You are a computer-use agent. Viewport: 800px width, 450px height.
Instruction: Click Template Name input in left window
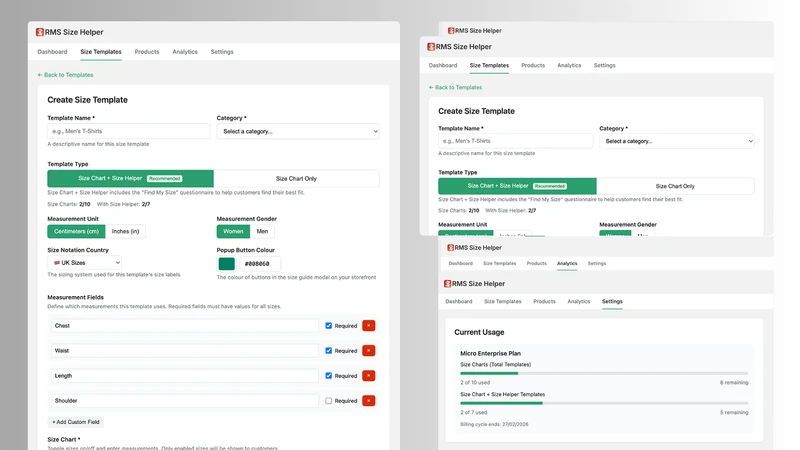click(x=129, y=131)
